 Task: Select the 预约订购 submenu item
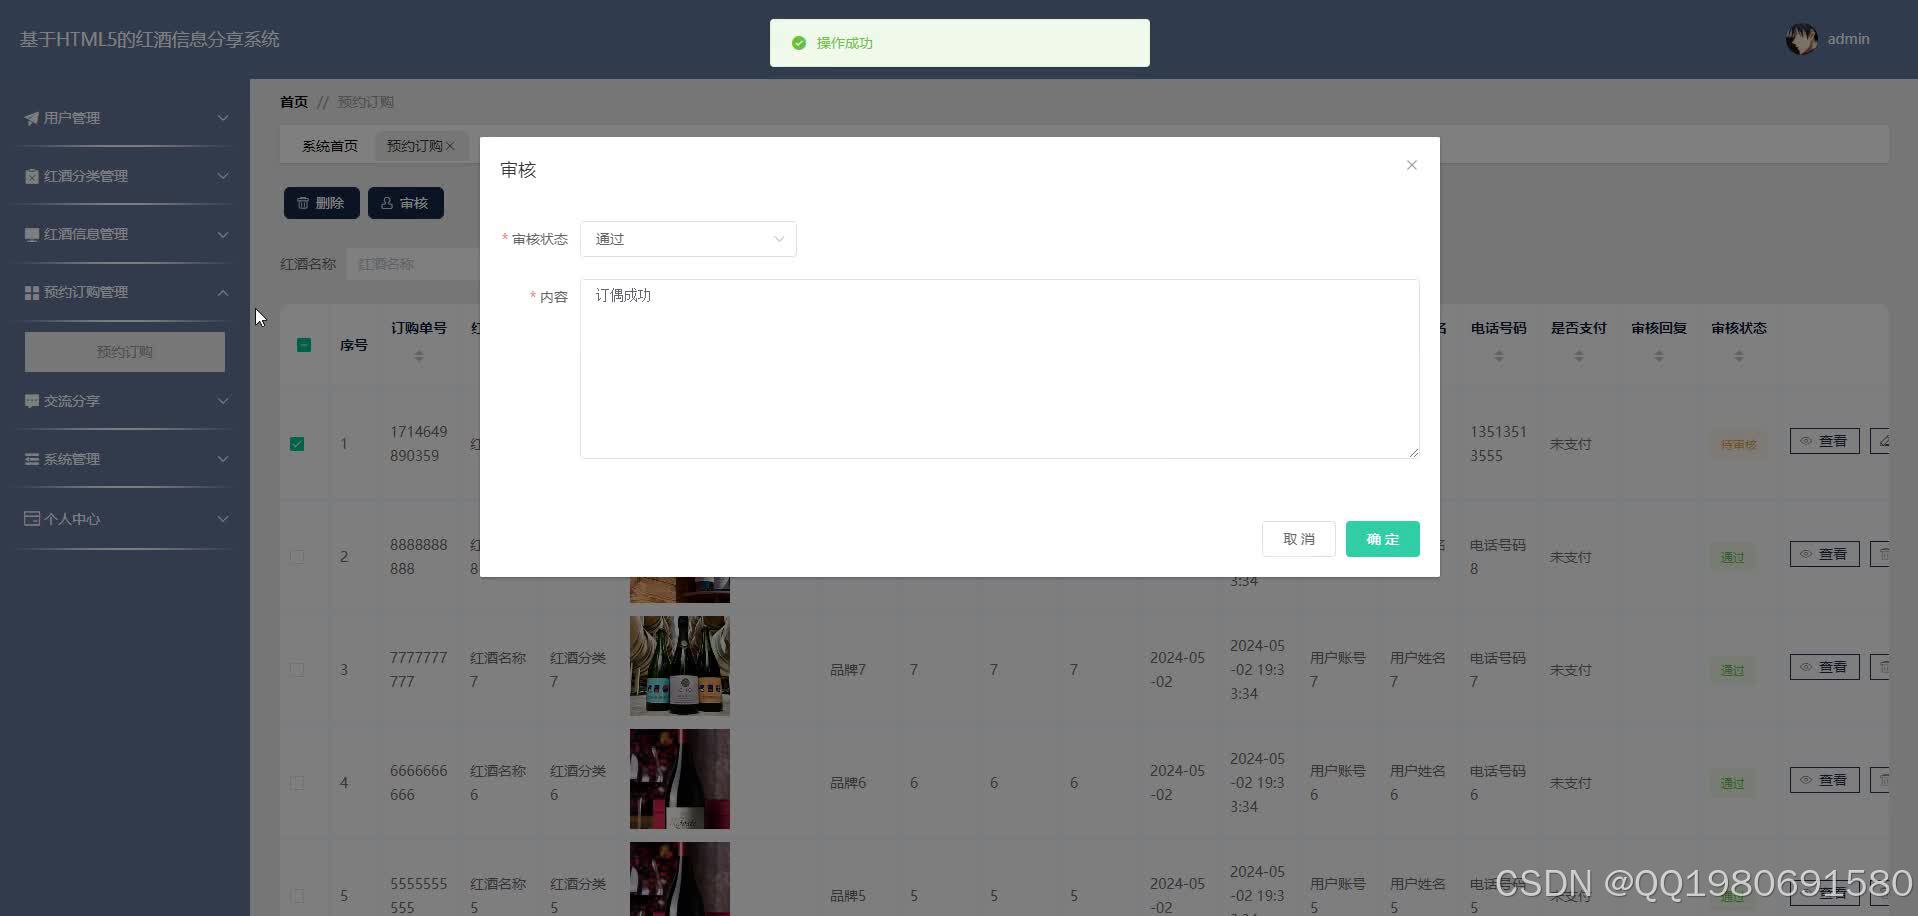125,352
